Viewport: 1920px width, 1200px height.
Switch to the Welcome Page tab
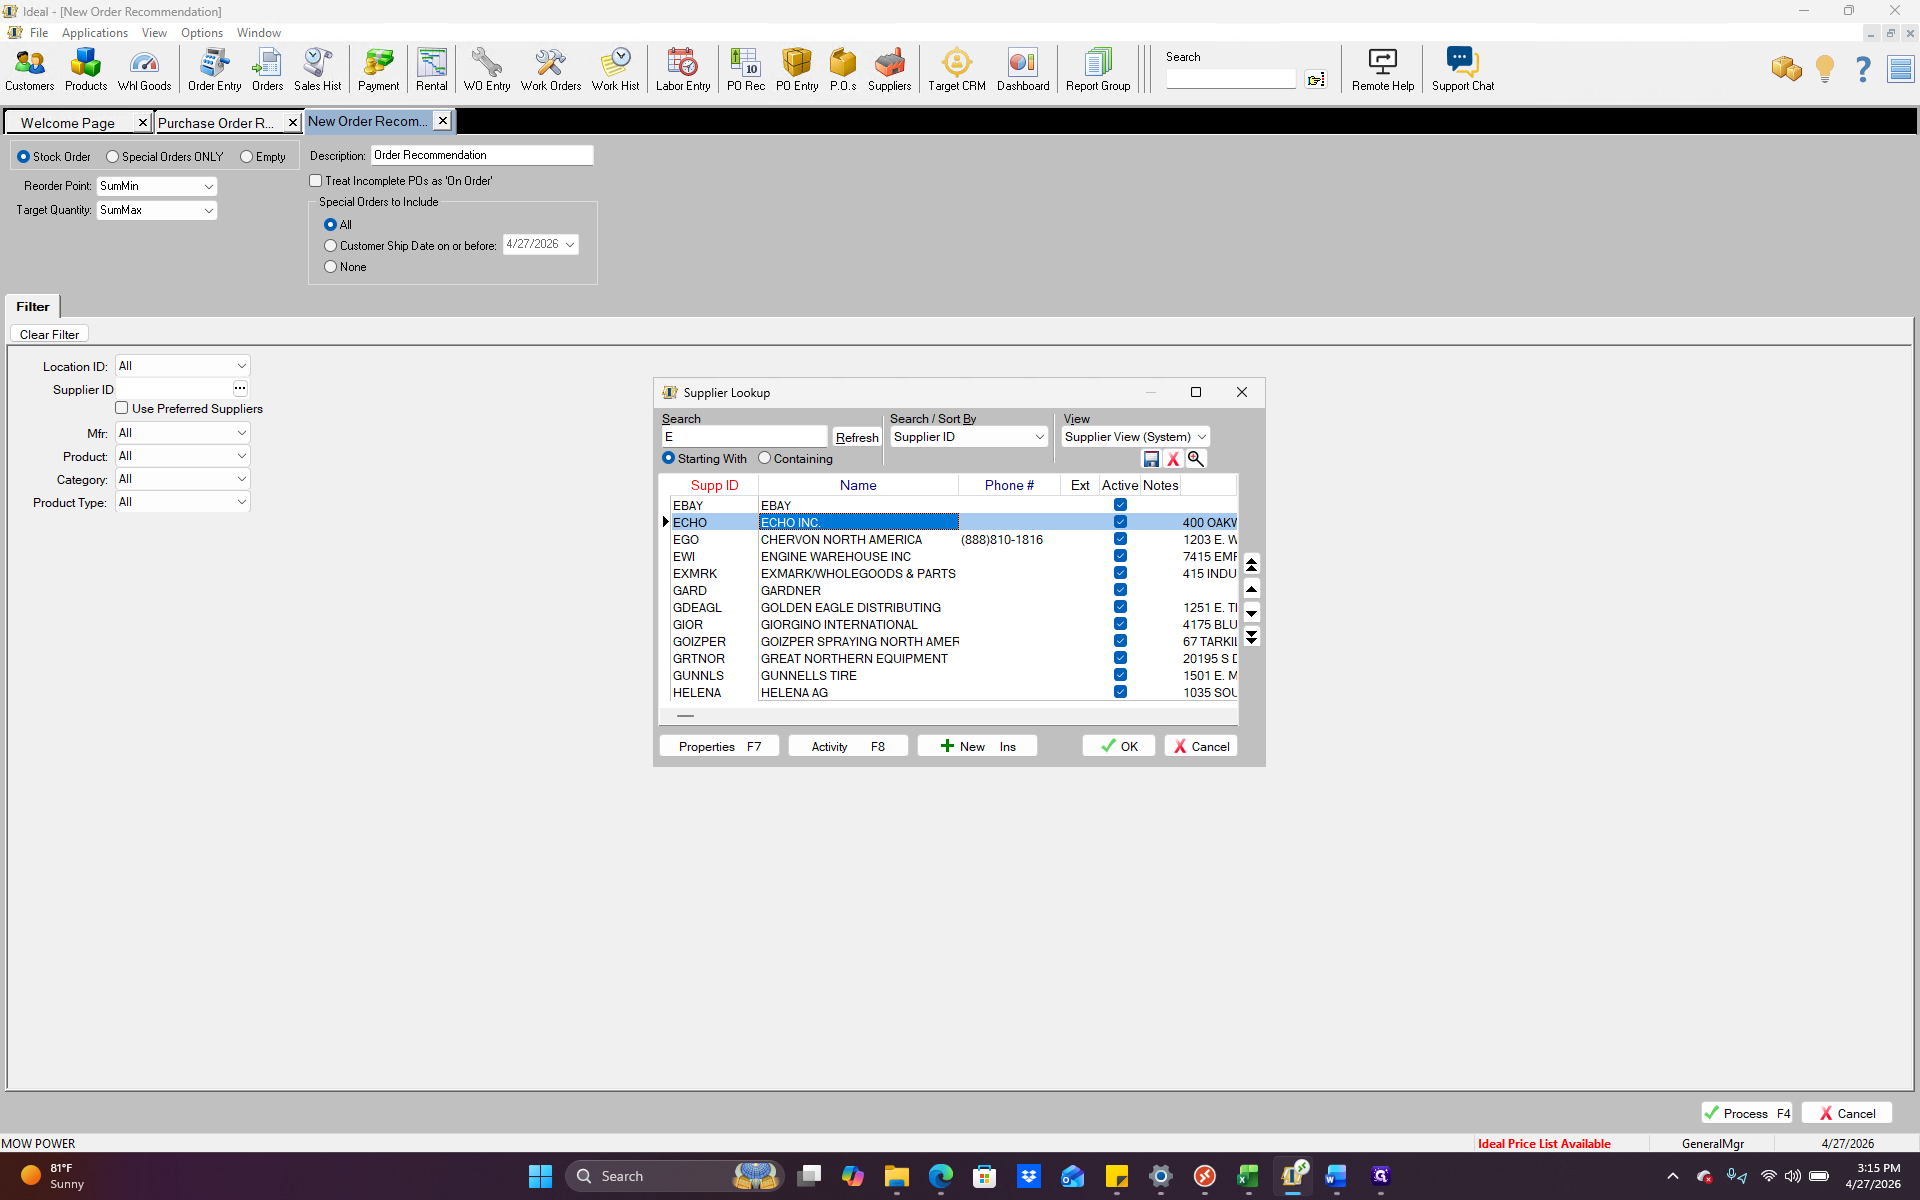(x=68, y=123)
